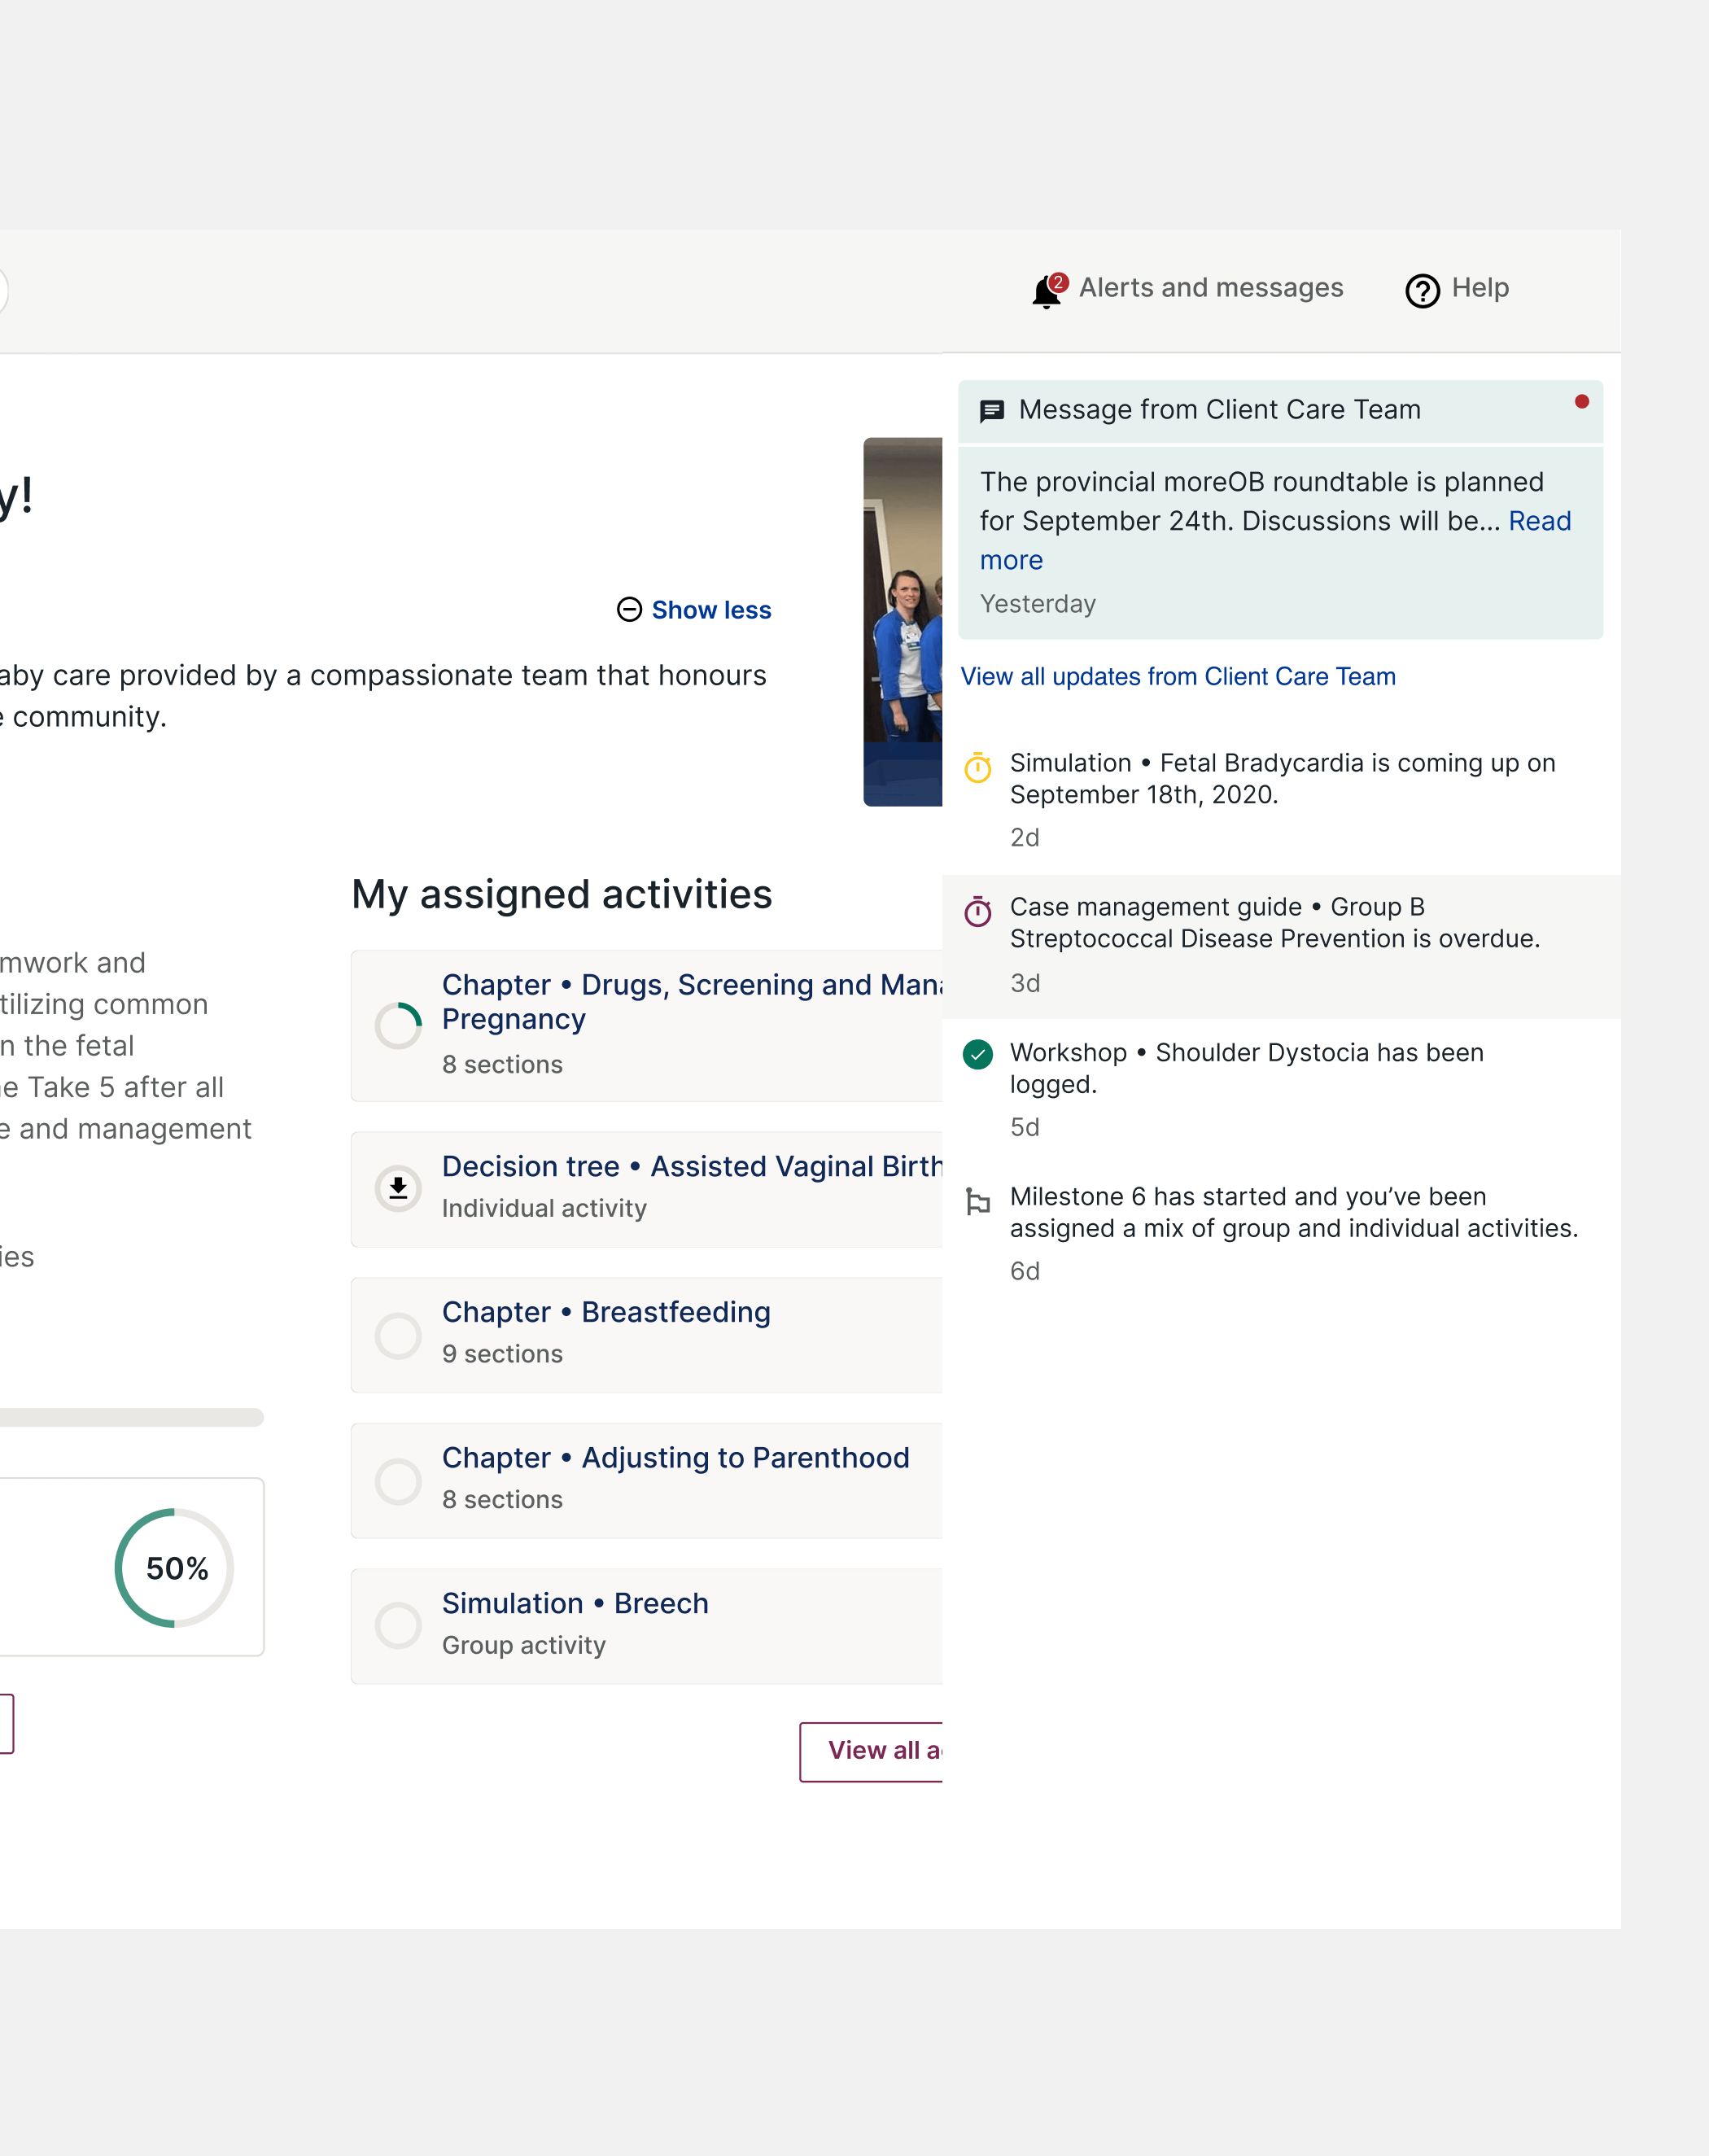The image size is (1709, 2156).
Task: Click the Help question mark icon
Action: (1422, 291)
